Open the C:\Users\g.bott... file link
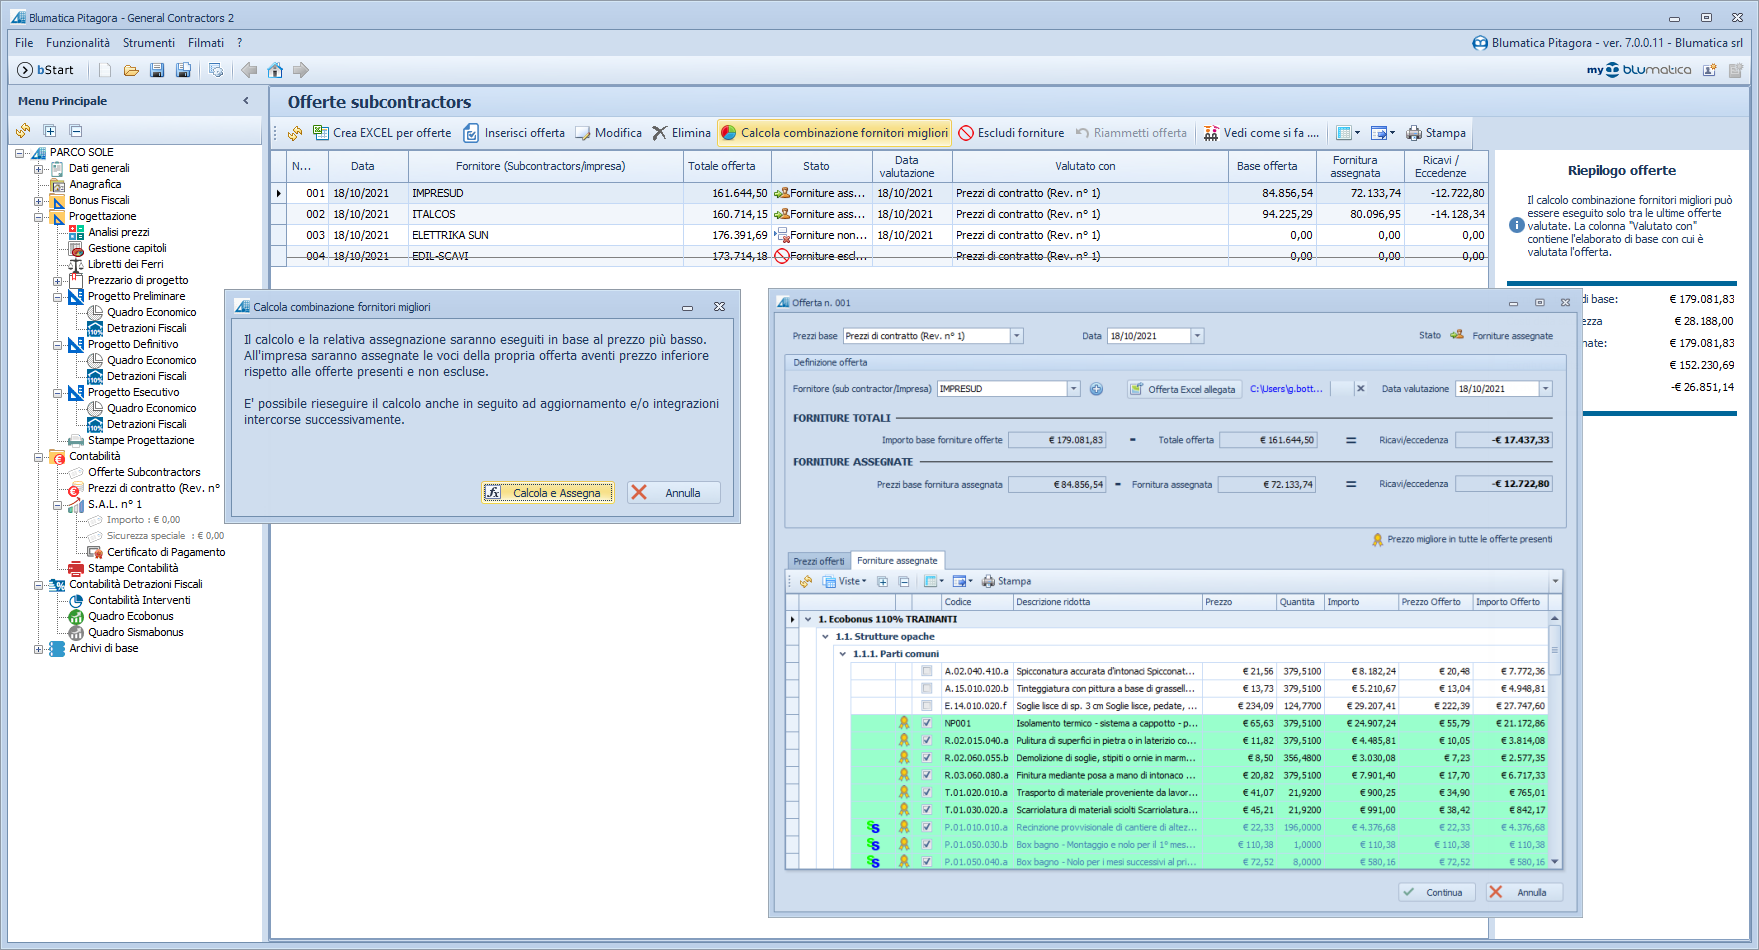Screen dimensions: 1759x950 pos(1286,389)
